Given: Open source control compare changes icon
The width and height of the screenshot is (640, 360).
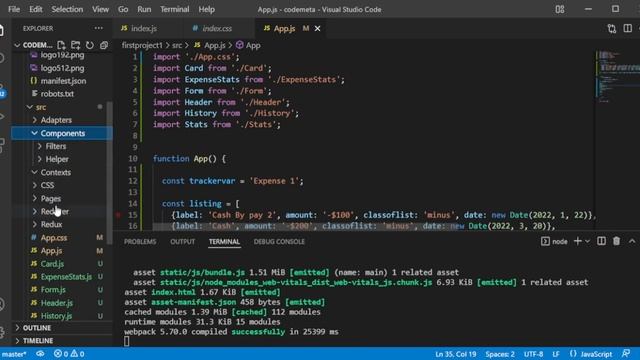Looking at the screenshot, I should pos(611,29).
